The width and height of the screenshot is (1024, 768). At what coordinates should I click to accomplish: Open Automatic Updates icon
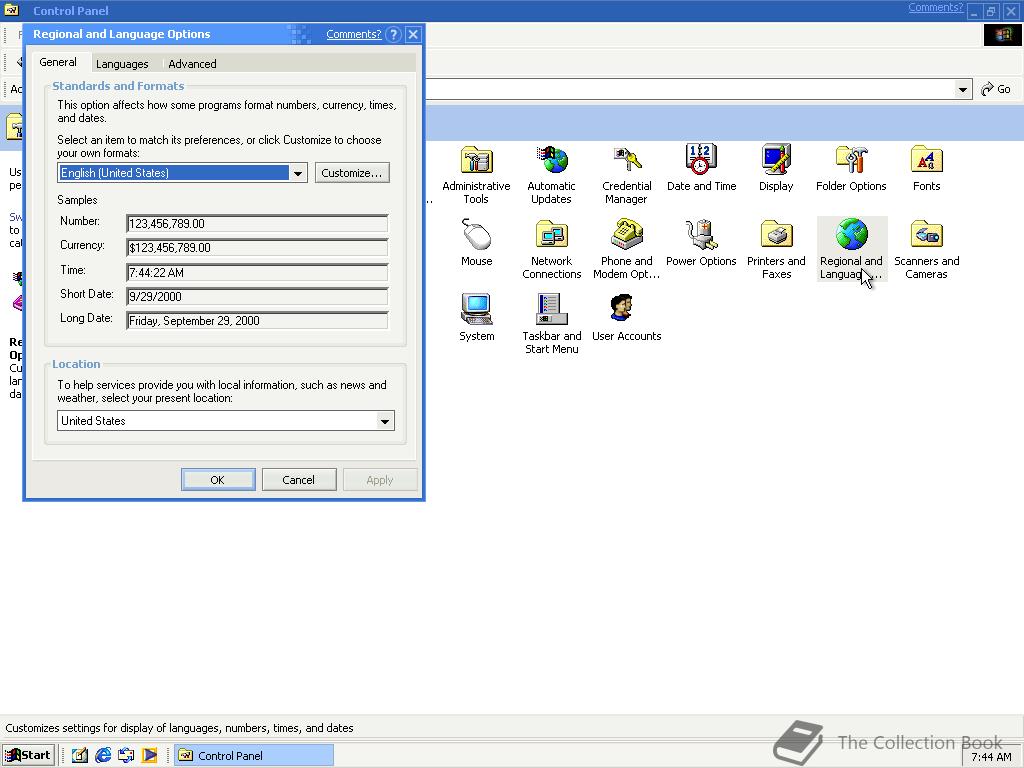click(551, 160)
